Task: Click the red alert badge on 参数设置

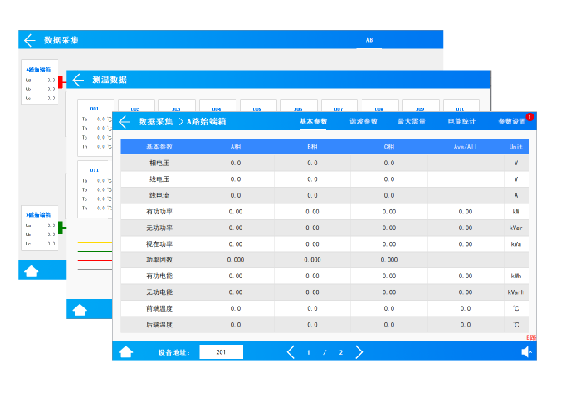Action: (x=529, y=117)
